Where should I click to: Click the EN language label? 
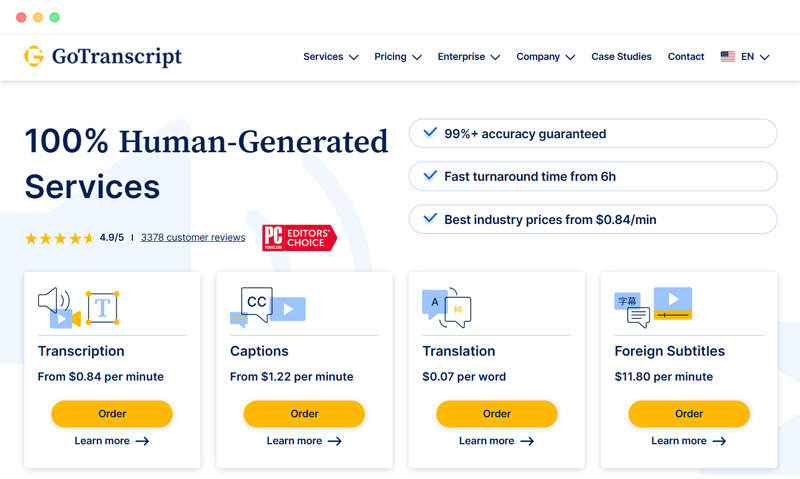(747, 57)
